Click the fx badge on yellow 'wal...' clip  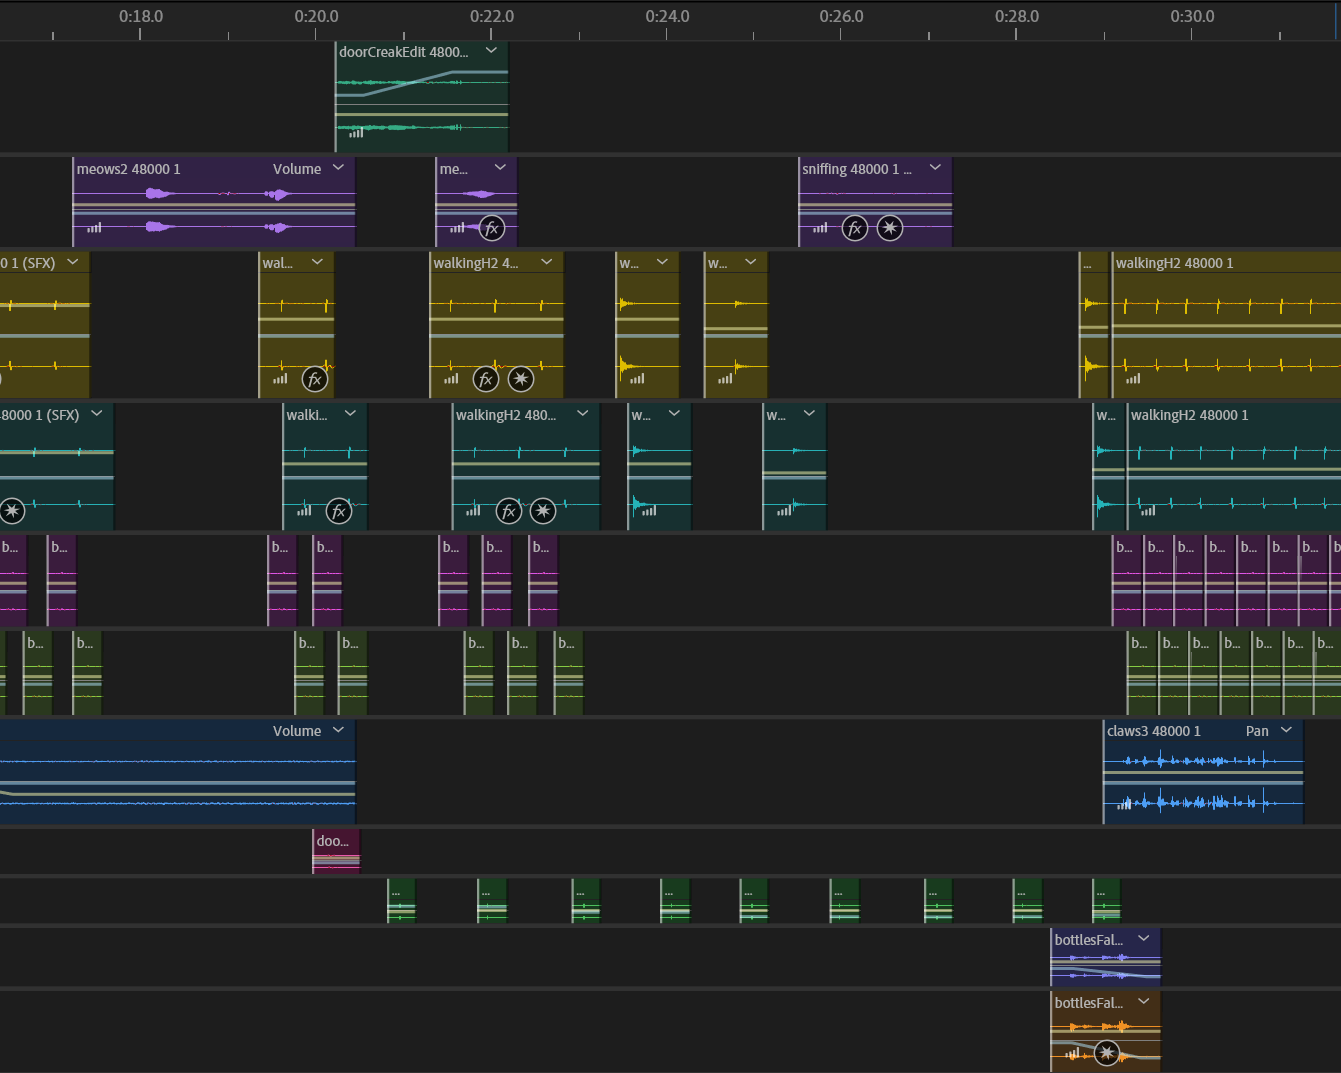click(315, 379)
